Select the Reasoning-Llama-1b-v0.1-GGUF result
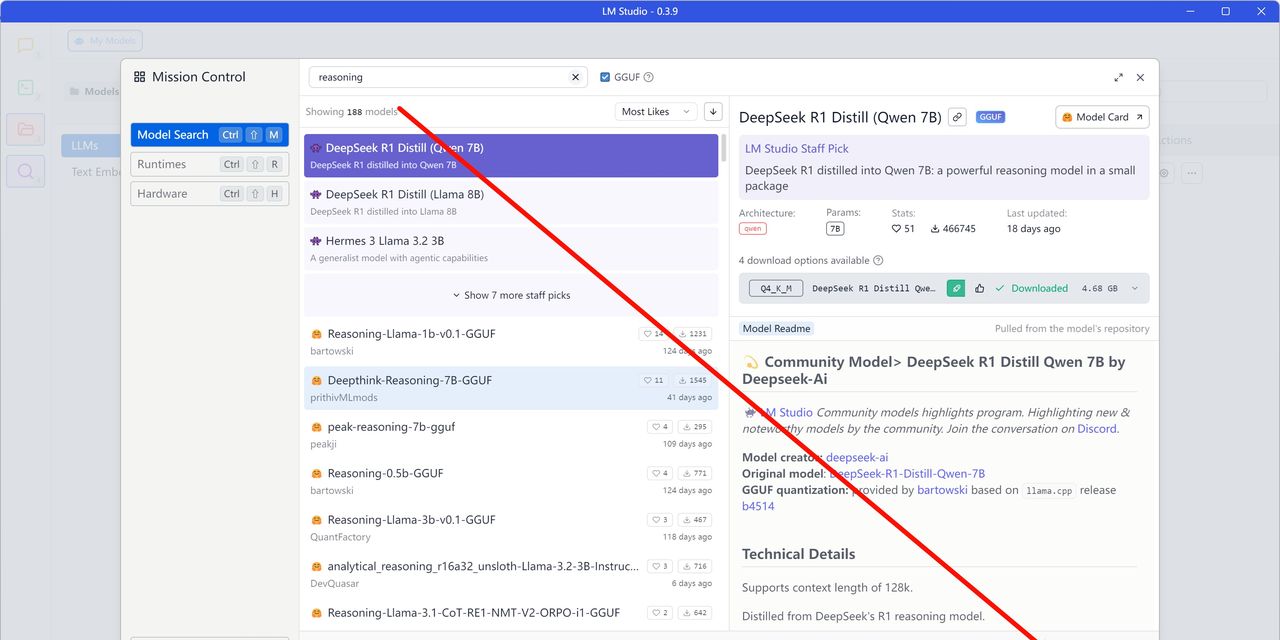This screenshot has width=1280, height=640. [511, 342]
